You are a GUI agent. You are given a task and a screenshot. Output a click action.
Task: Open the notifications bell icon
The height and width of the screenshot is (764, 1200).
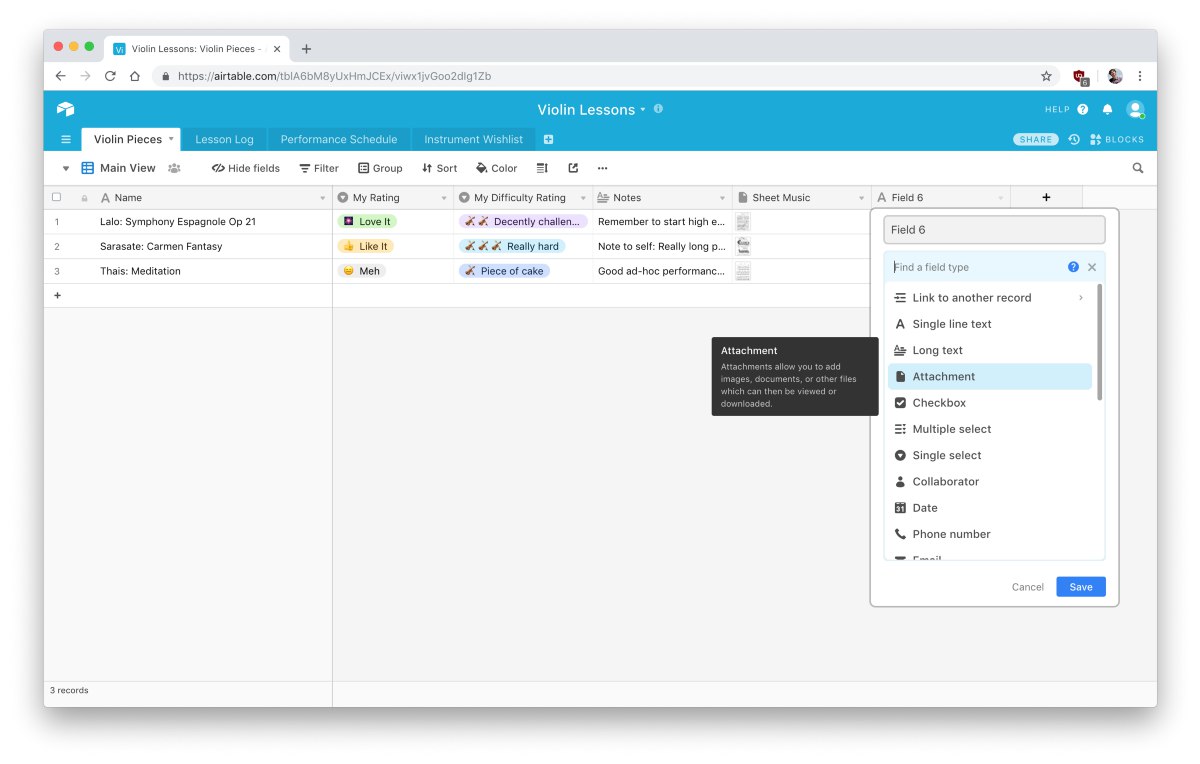coord(1108,109)
